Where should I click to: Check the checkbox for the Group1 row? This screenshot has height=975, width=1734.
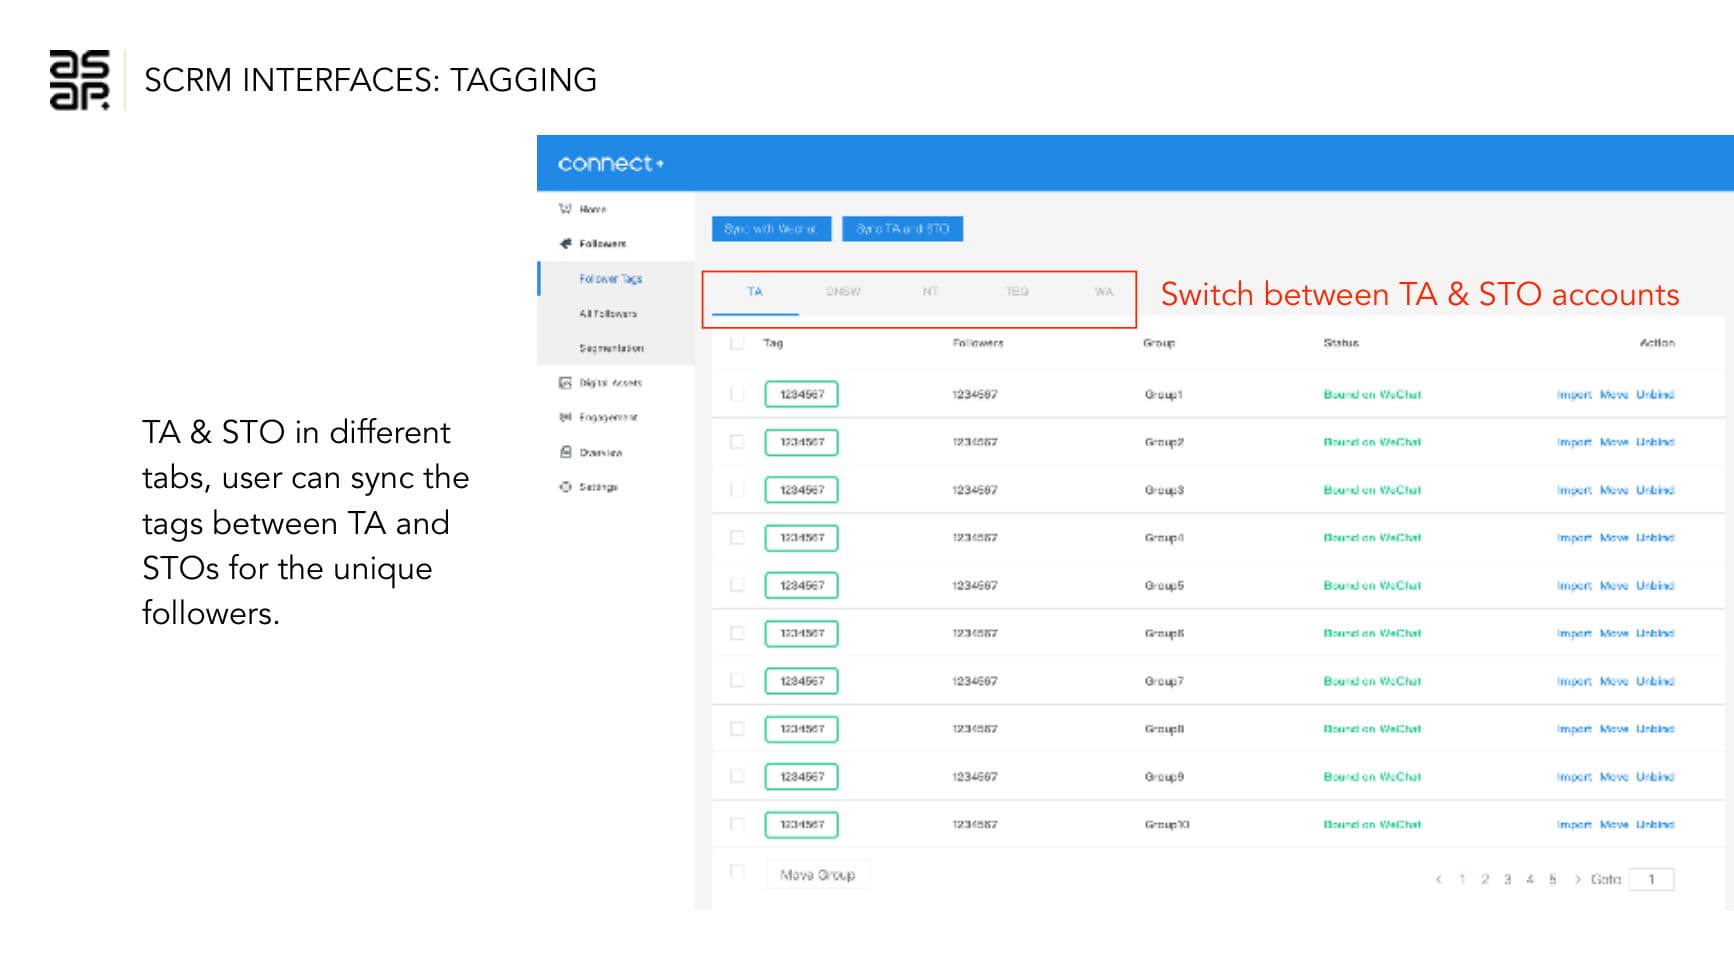click(x=737, y=394)
